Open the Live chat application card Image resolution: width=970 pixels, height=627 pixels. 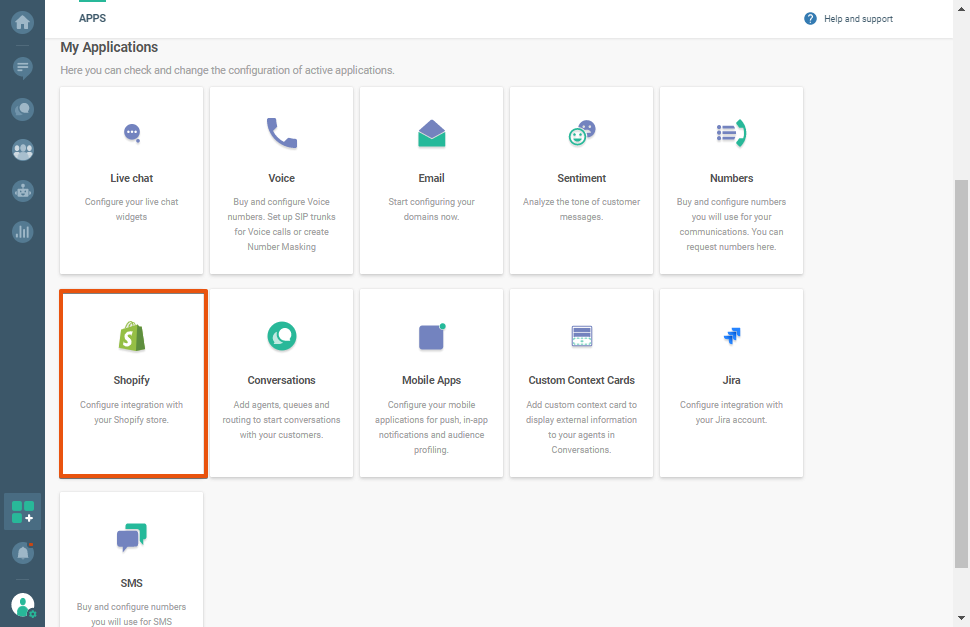[x=132, y=180]
